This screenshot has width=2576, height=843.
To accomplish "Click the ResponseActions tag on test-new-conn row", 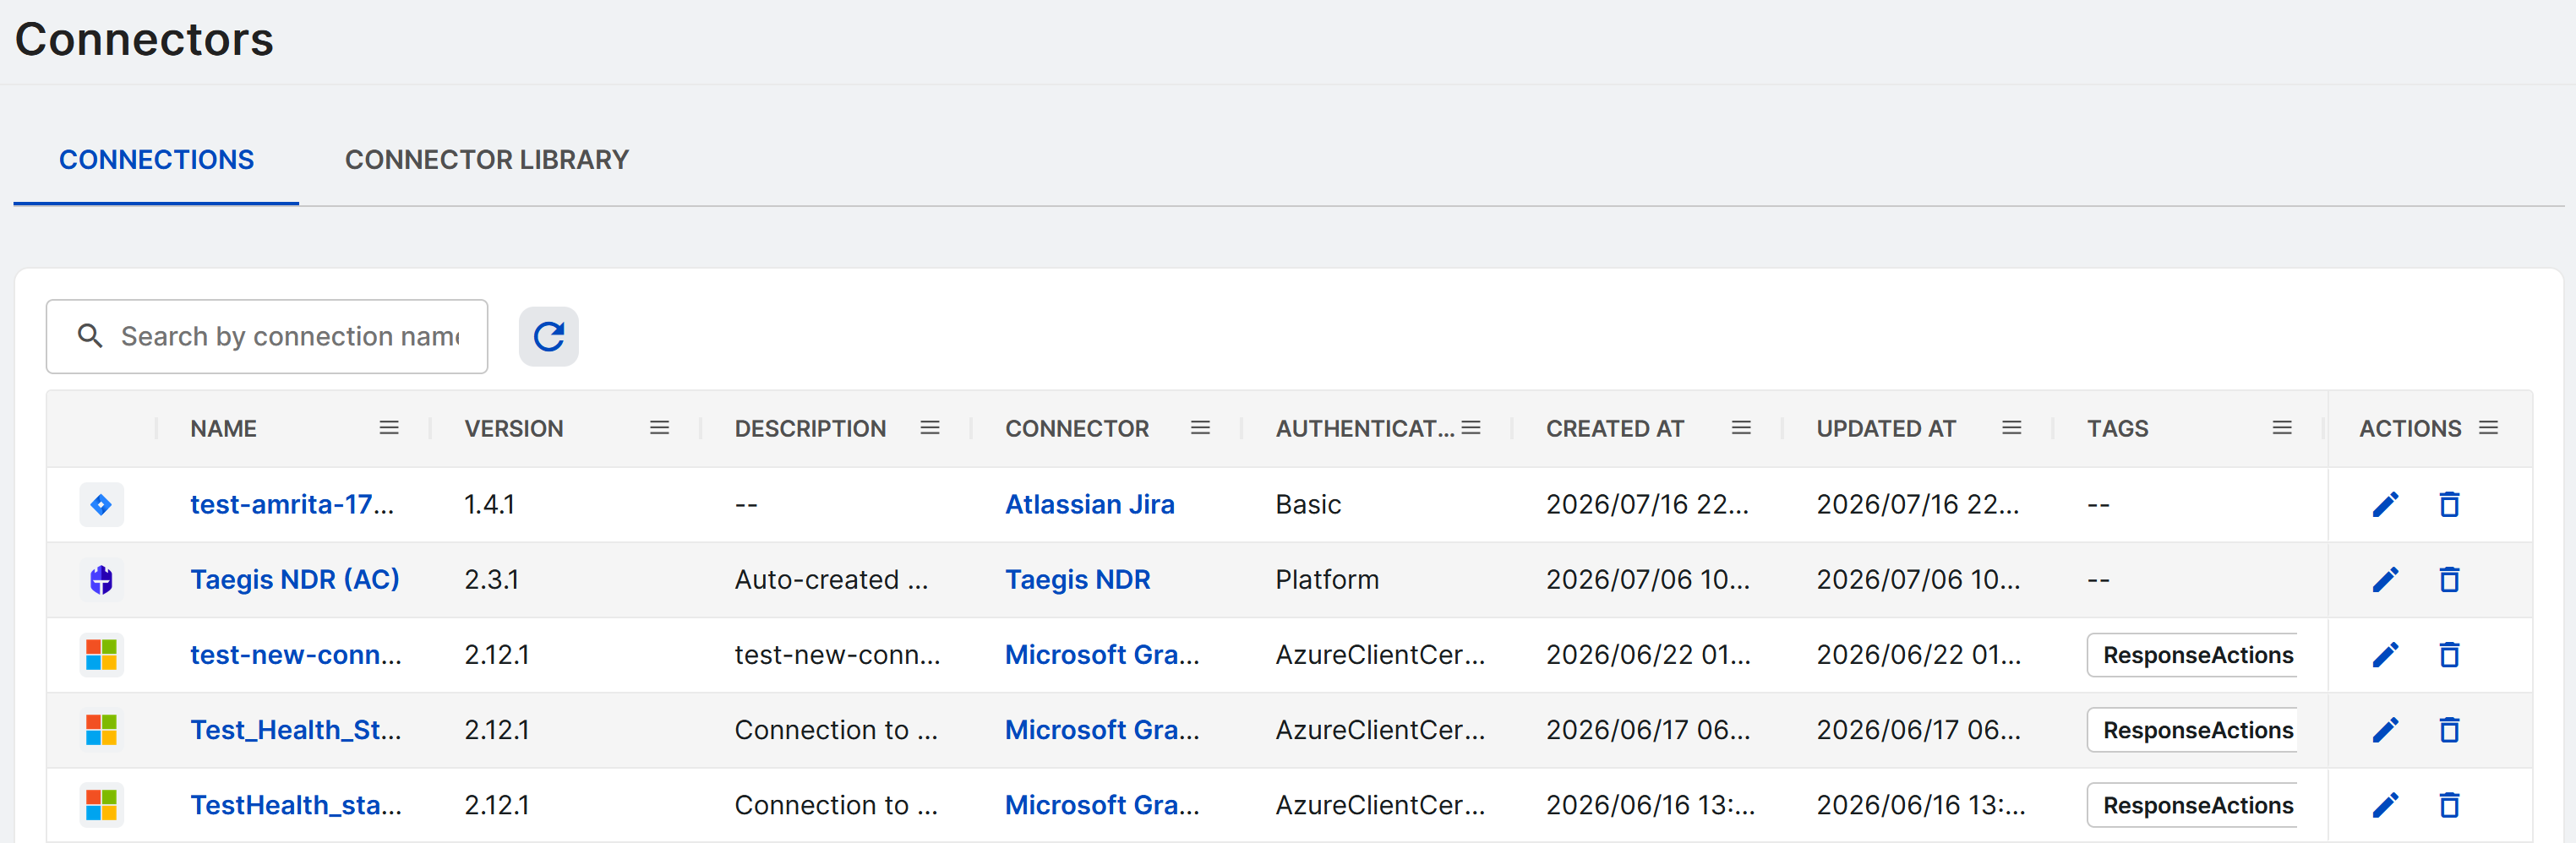I will (x=2197, y=655).
